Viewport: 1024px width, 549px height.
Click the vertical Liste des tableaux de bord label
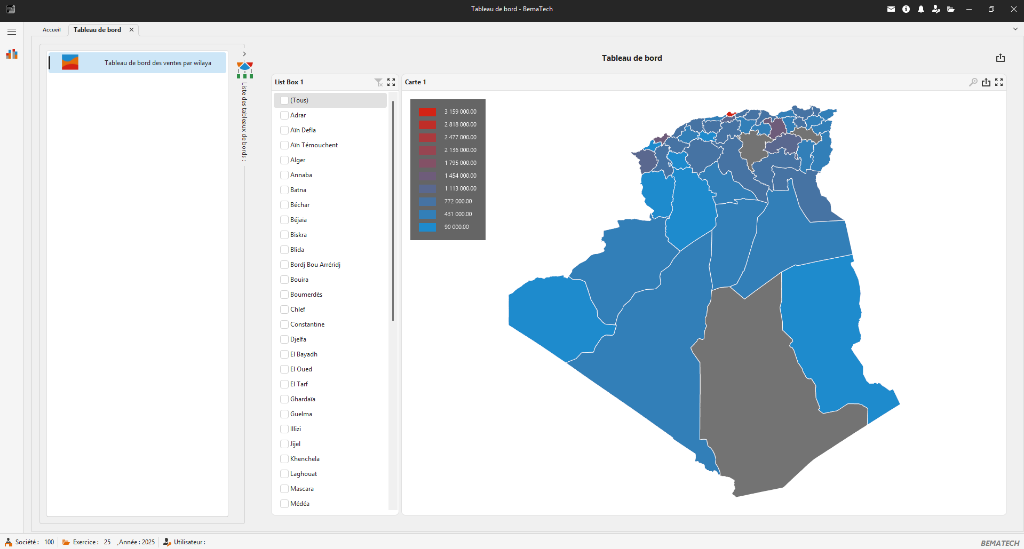244,121
